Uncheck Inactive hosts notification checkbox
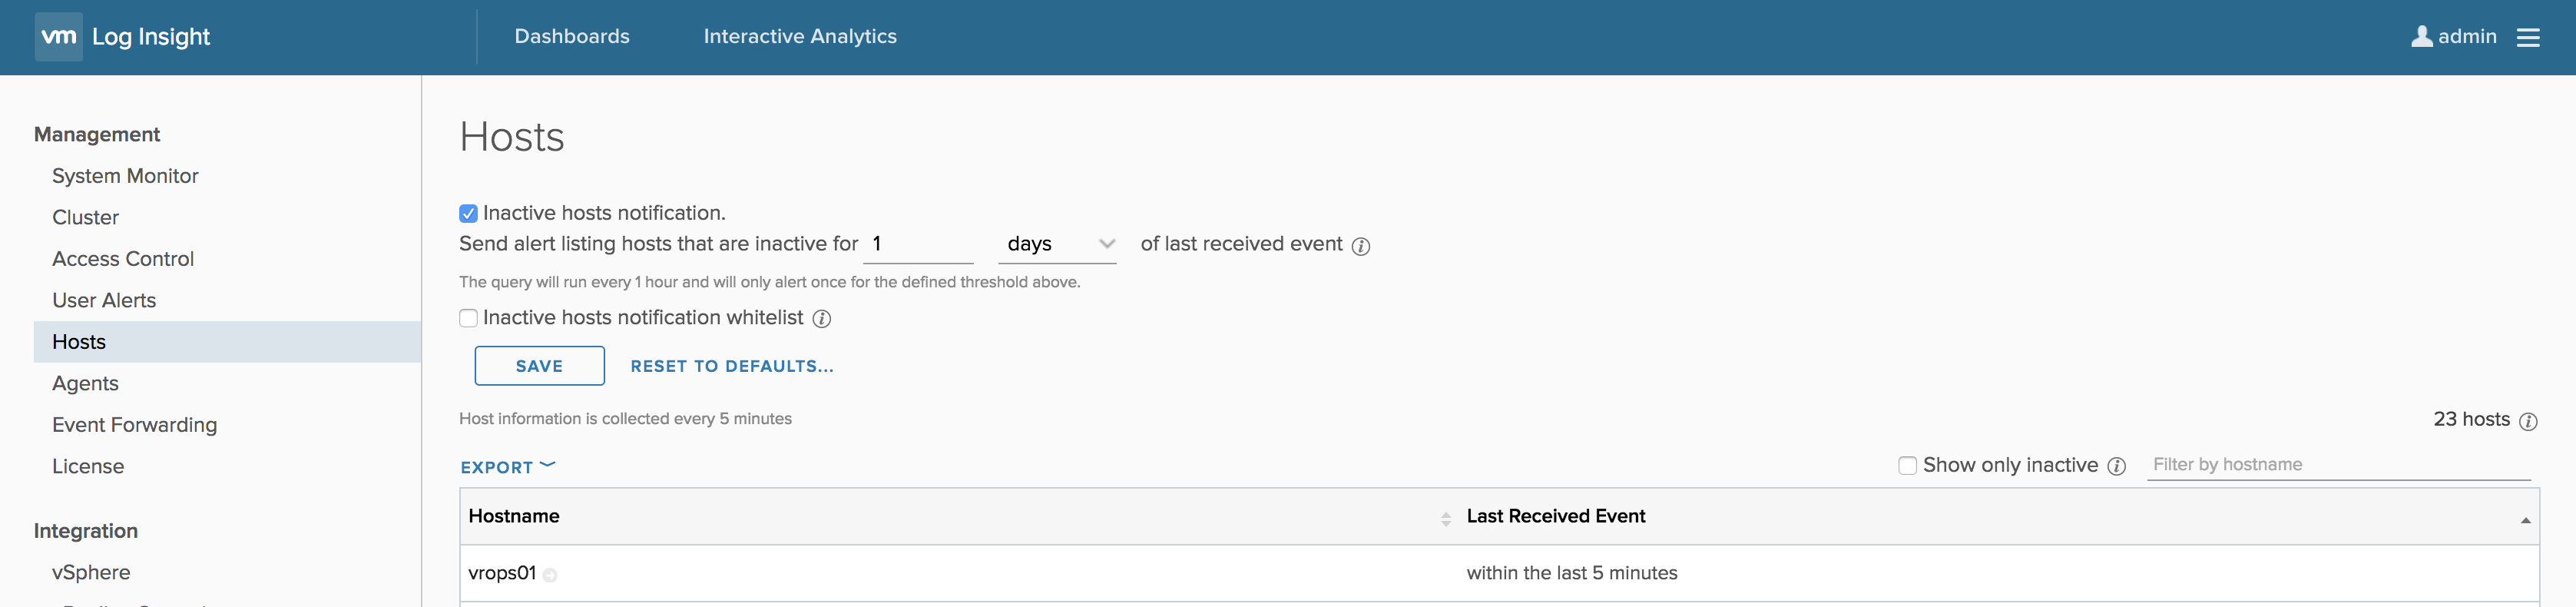 pyautogui.click(x=468, y=213)
